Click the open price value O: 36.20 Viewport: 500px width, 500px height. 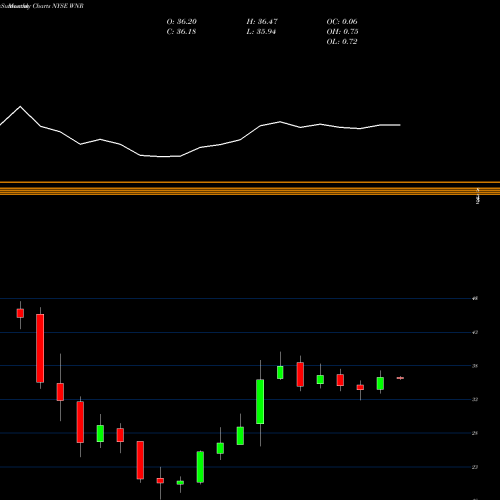click(x=182, y=22)
